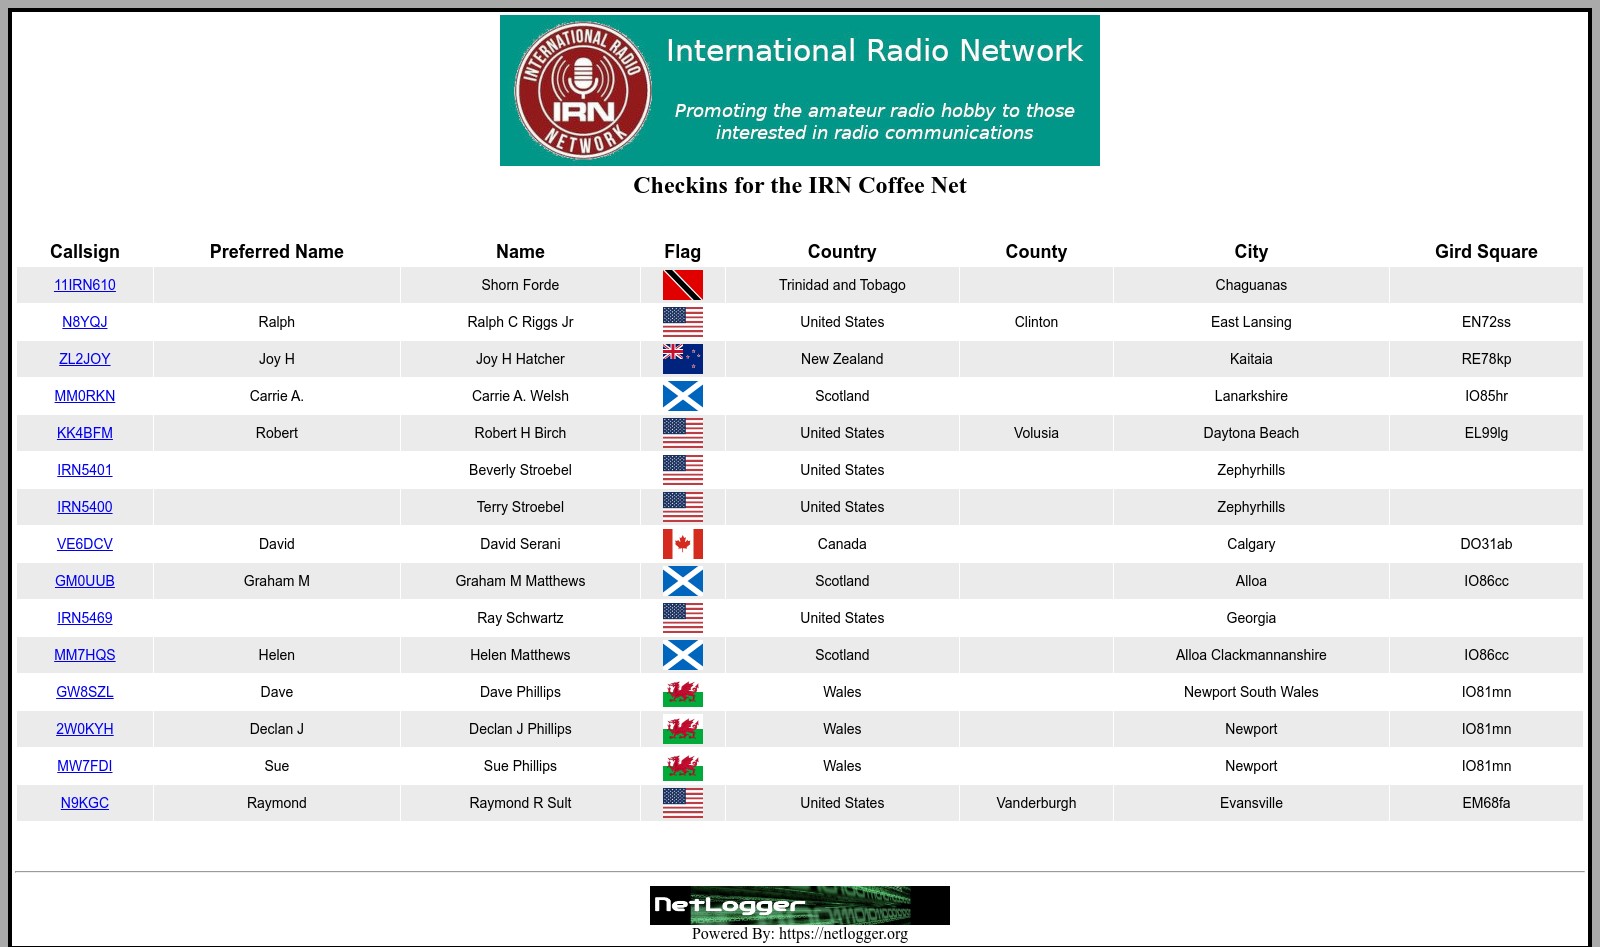Open the 2W0KYH callsign link
Screen dimensions: 1600x947
click(x=85, y=729)
